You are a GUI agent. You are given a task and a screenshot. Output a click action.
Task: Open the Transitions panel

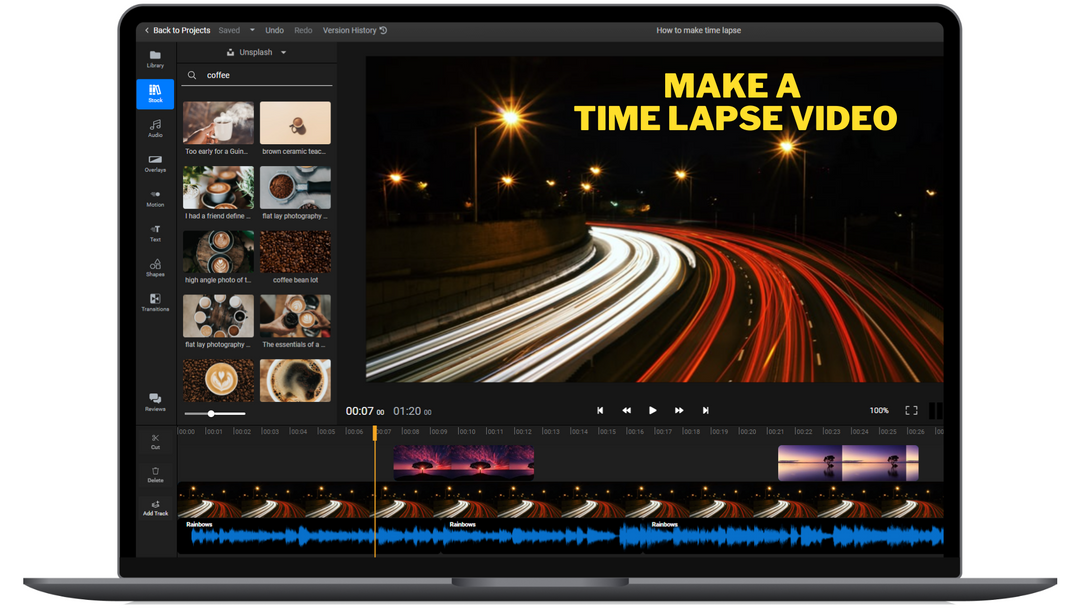155,302
